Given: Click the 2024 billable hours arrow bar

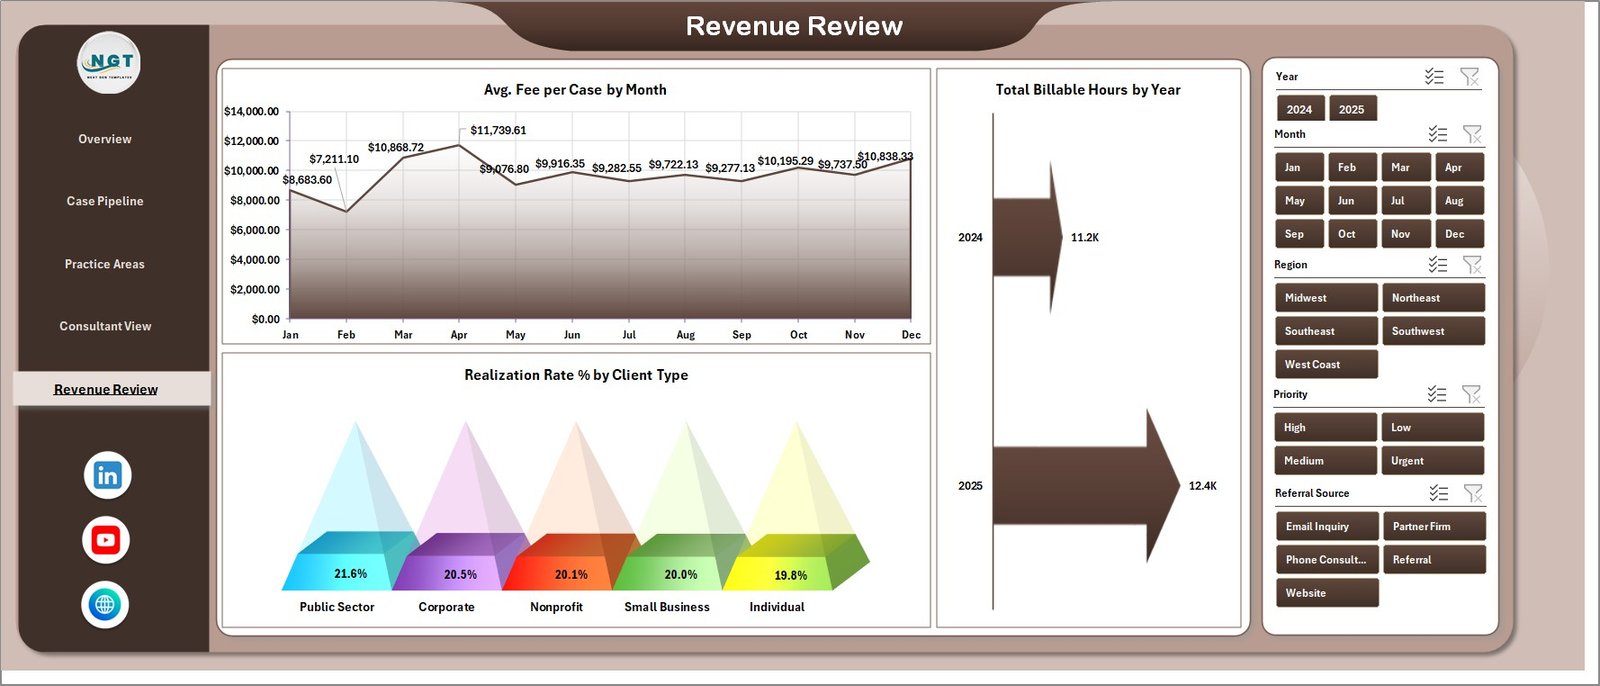Looking at the screenshot, I should (1027, 237).
